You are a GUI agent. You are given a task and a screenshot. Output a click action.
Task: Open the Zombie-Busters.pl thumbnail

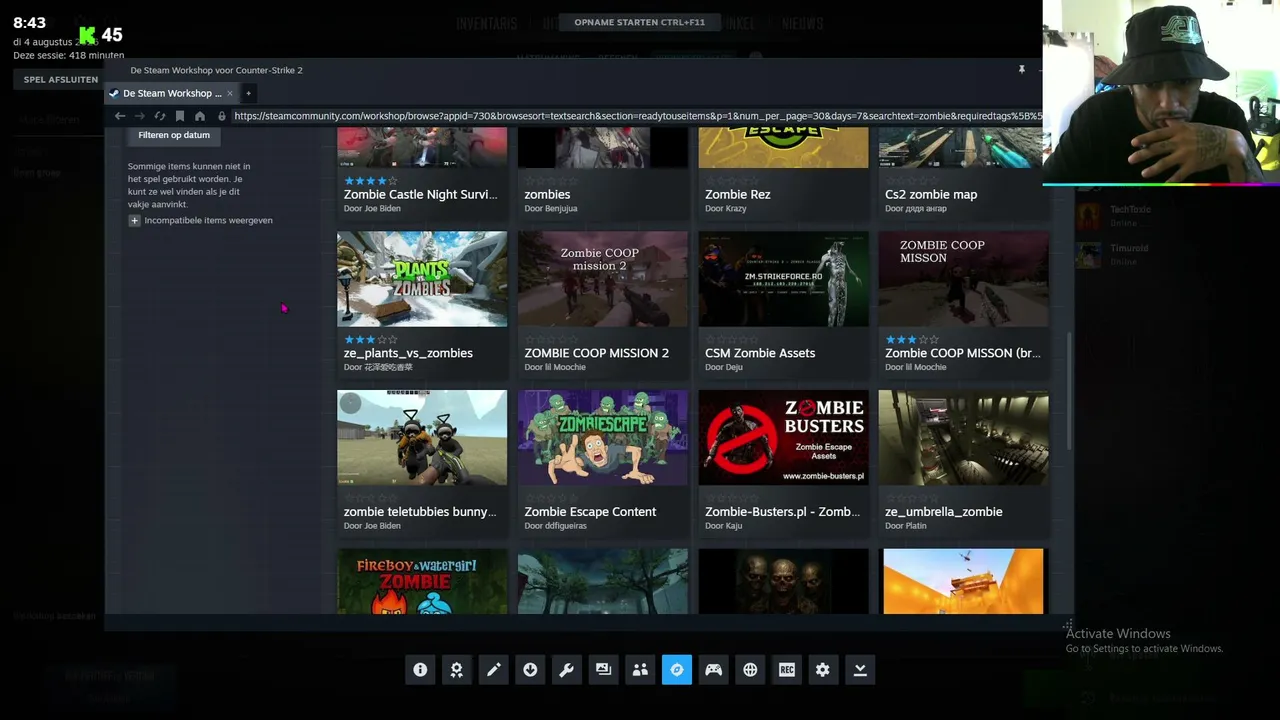(783, 437)
